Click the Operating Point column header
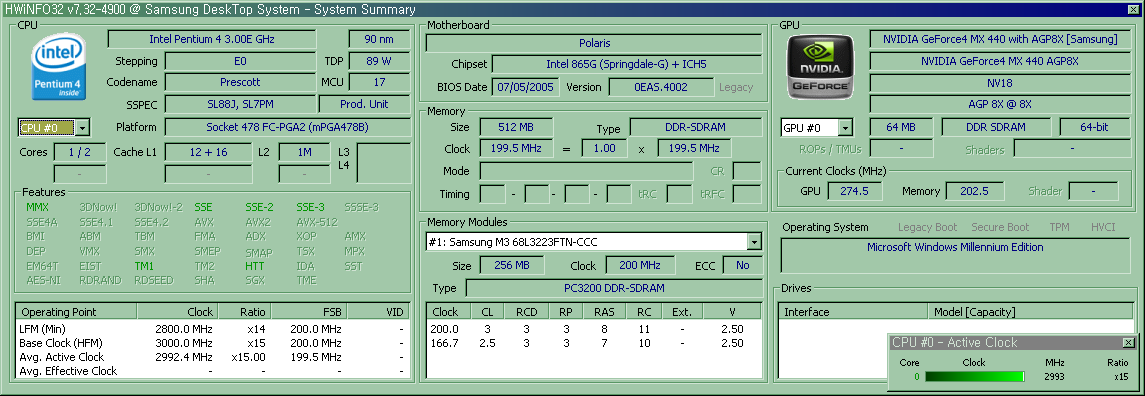 pos(76,312)
